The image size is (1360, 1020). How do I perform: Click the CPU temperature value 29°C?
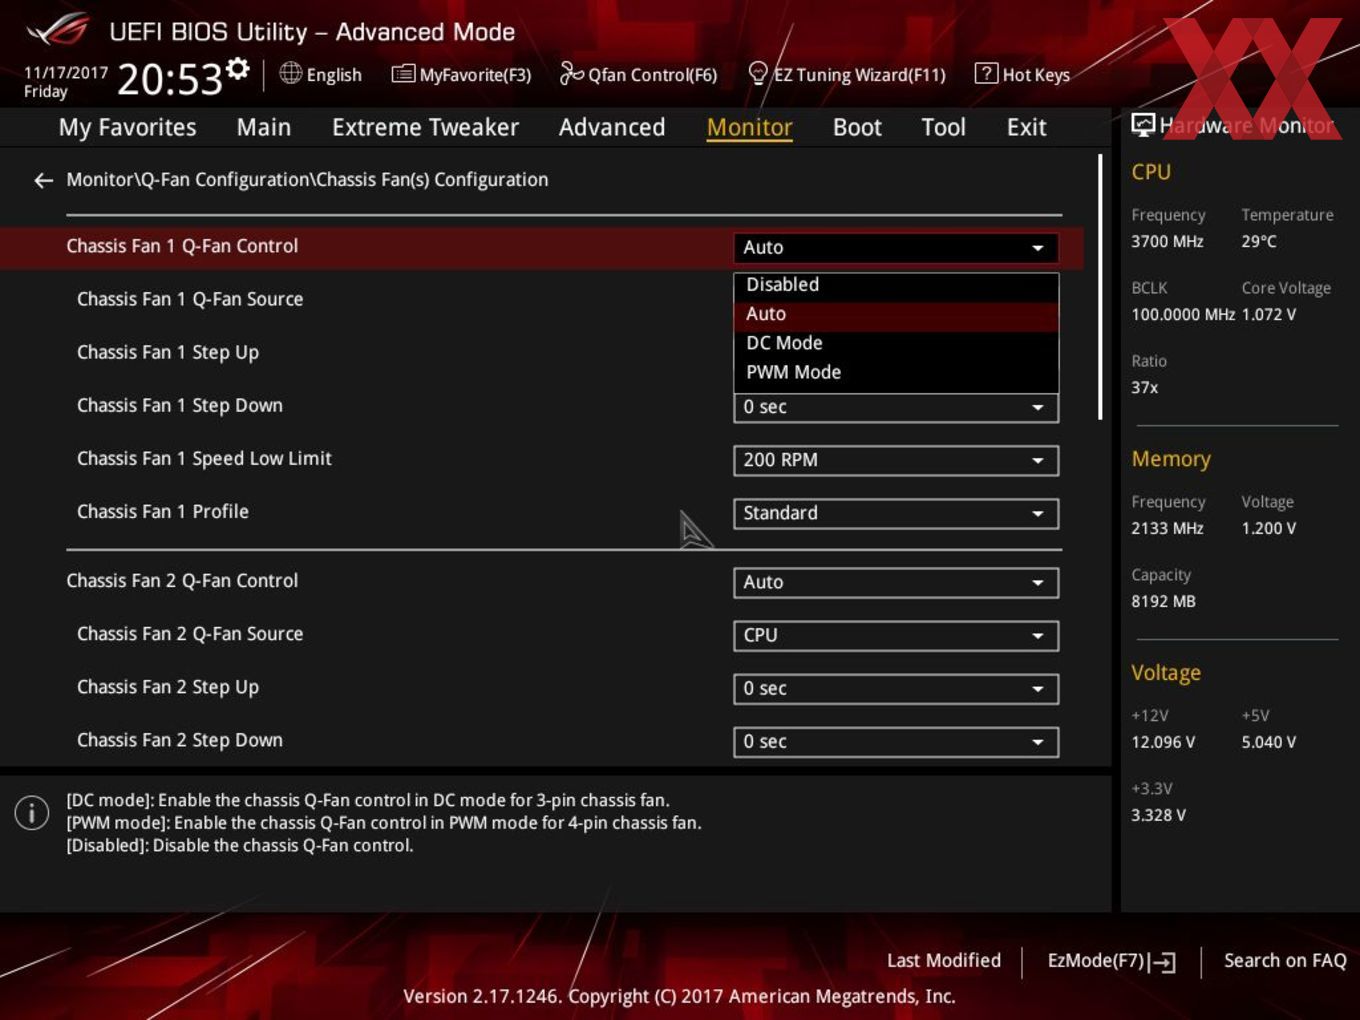[x=1259, y=241]
